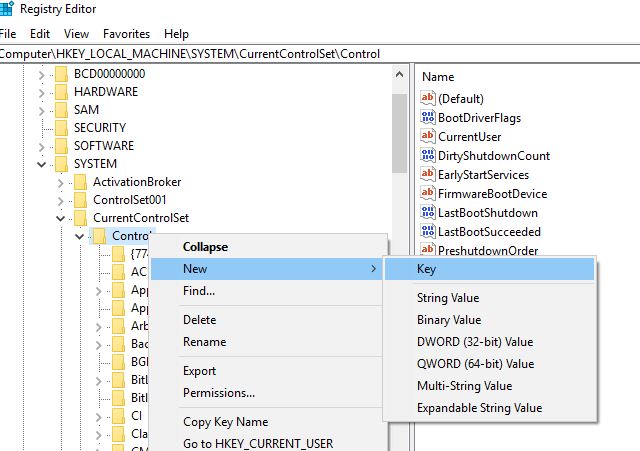Screen dimensions: 640x451
Task: Open the View menu in menu bar
Action: tap(75, 33)
